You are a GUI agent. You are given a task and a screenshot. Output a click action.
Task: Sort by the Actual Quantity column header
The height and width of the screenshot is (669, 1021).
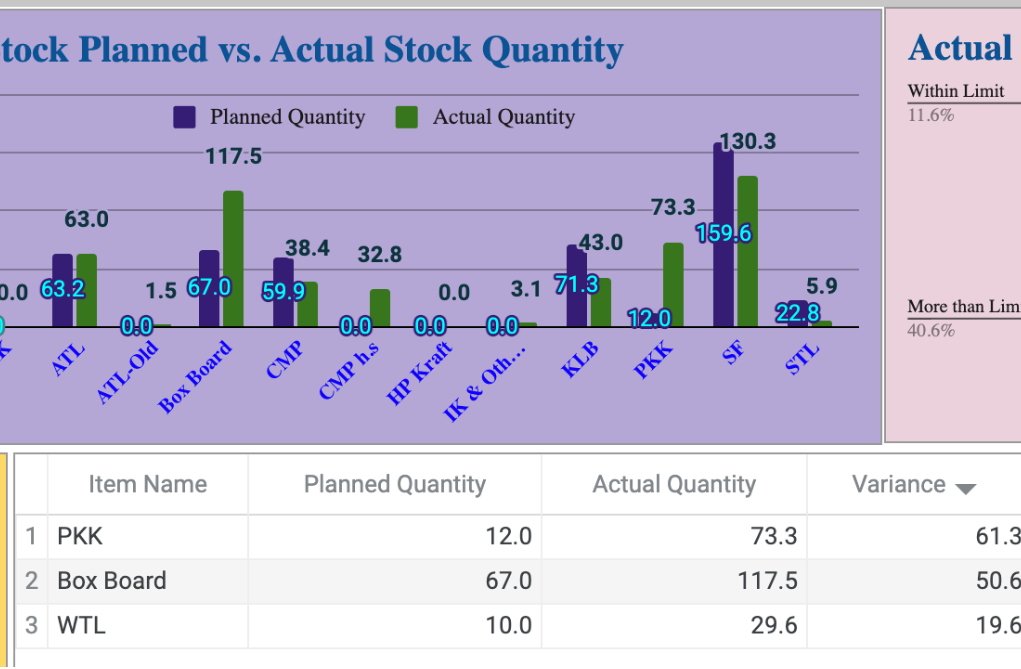[674, 484]
